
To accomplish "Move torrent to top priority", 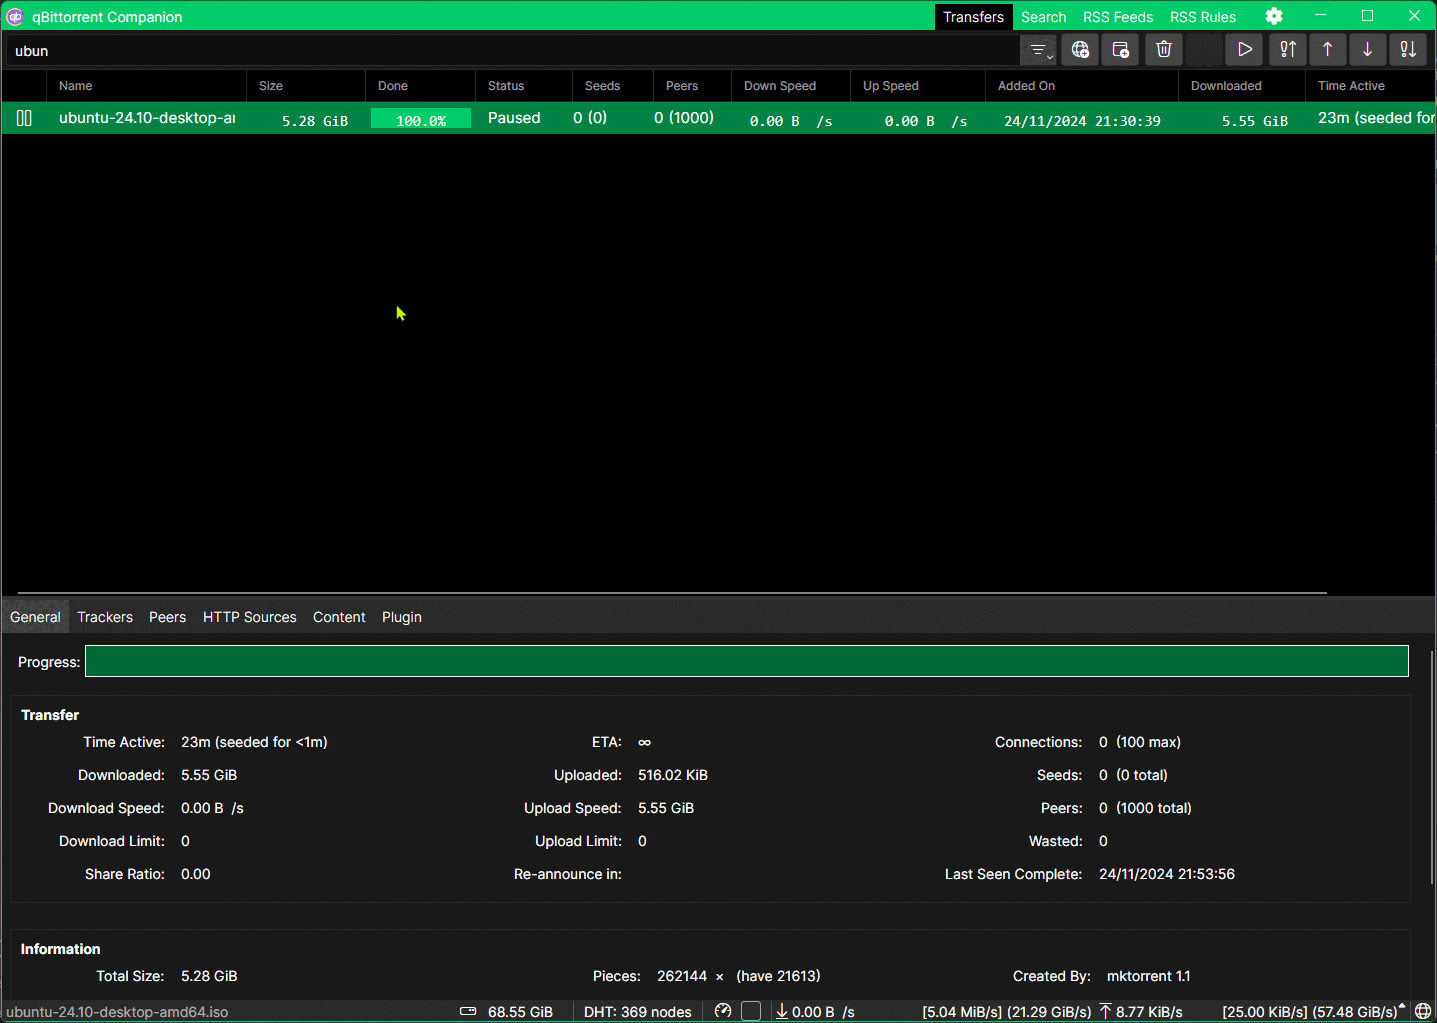I will 1287,50.
